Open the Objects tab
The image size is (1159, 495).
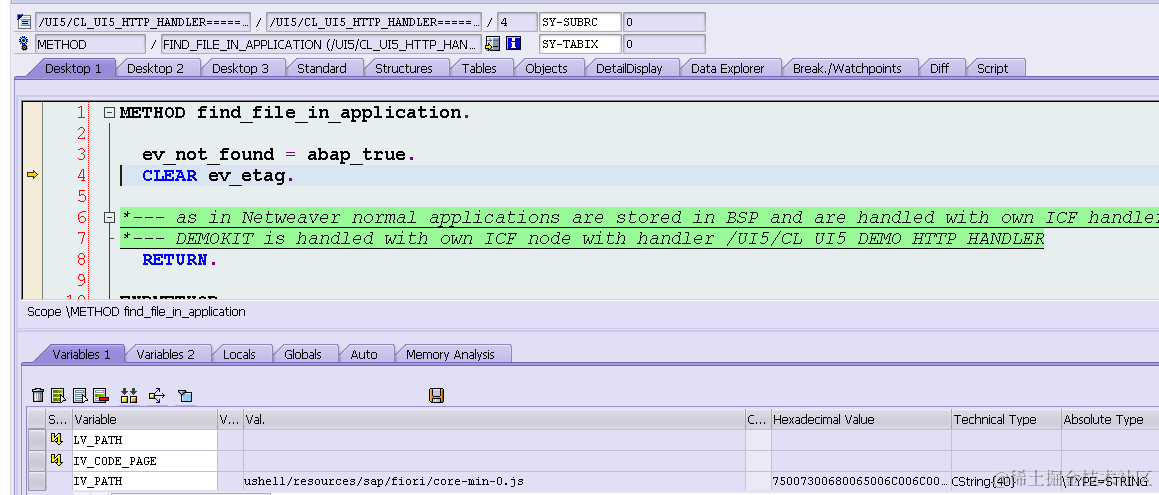point(546,68)
